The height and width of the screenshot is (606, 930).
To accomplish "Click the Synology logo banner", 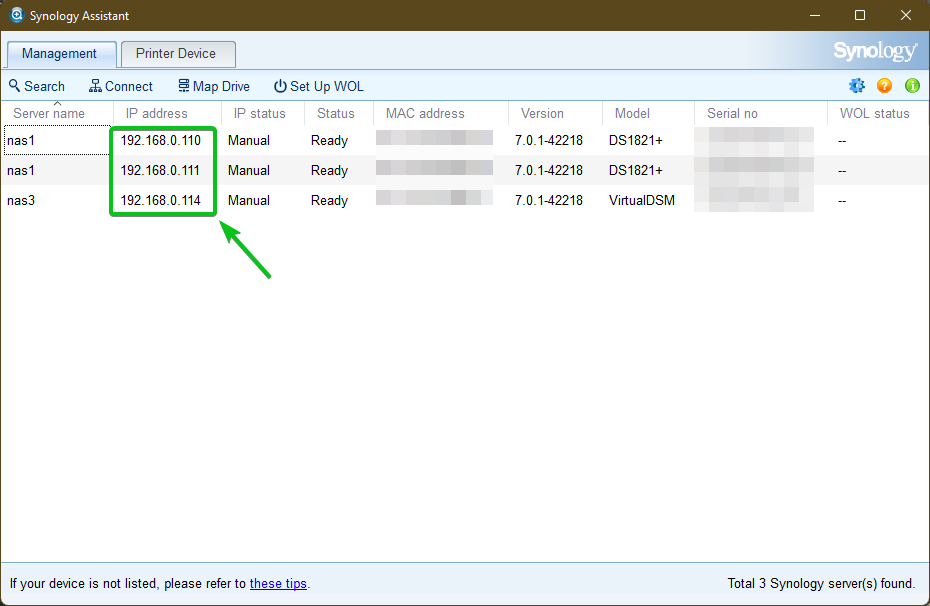I will pyautogui.click(x=875, y=50).
